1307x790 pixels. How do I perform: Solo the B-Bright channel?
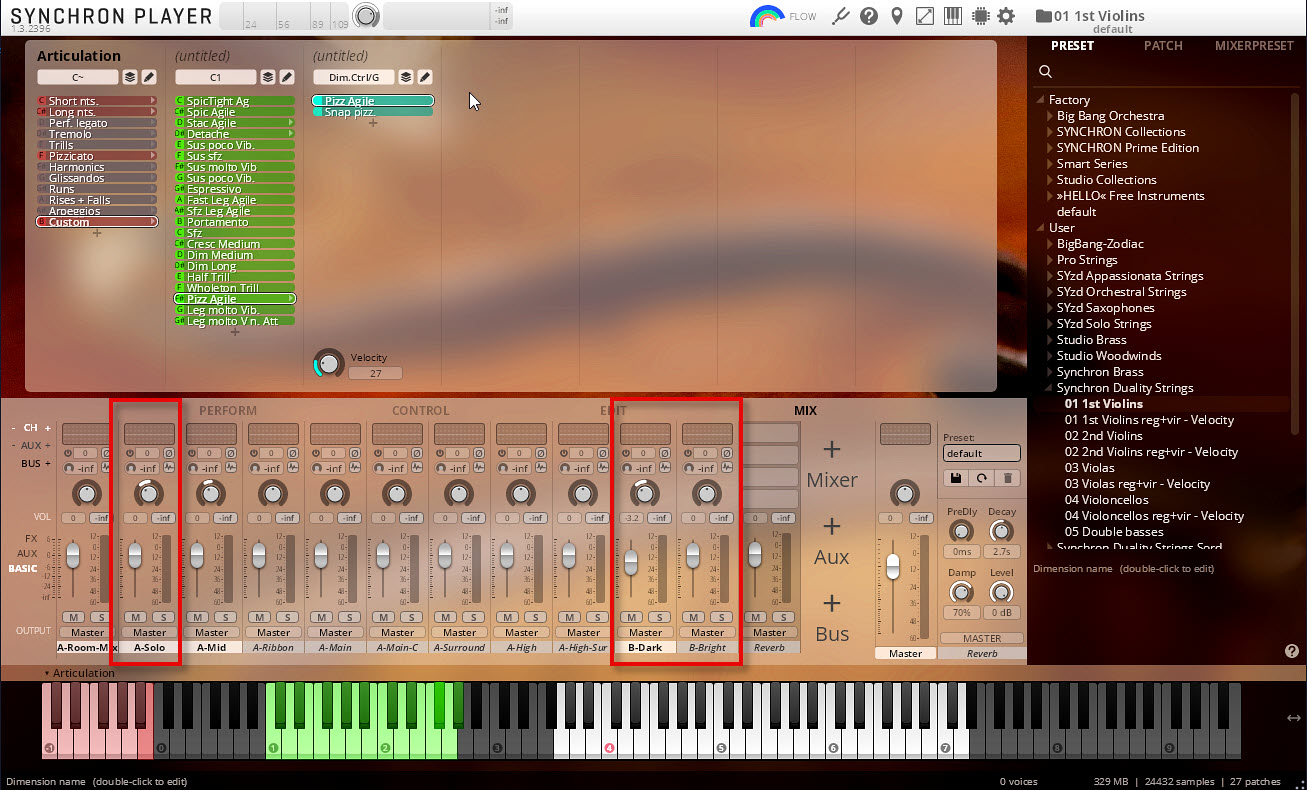click(x=720, y=617)
